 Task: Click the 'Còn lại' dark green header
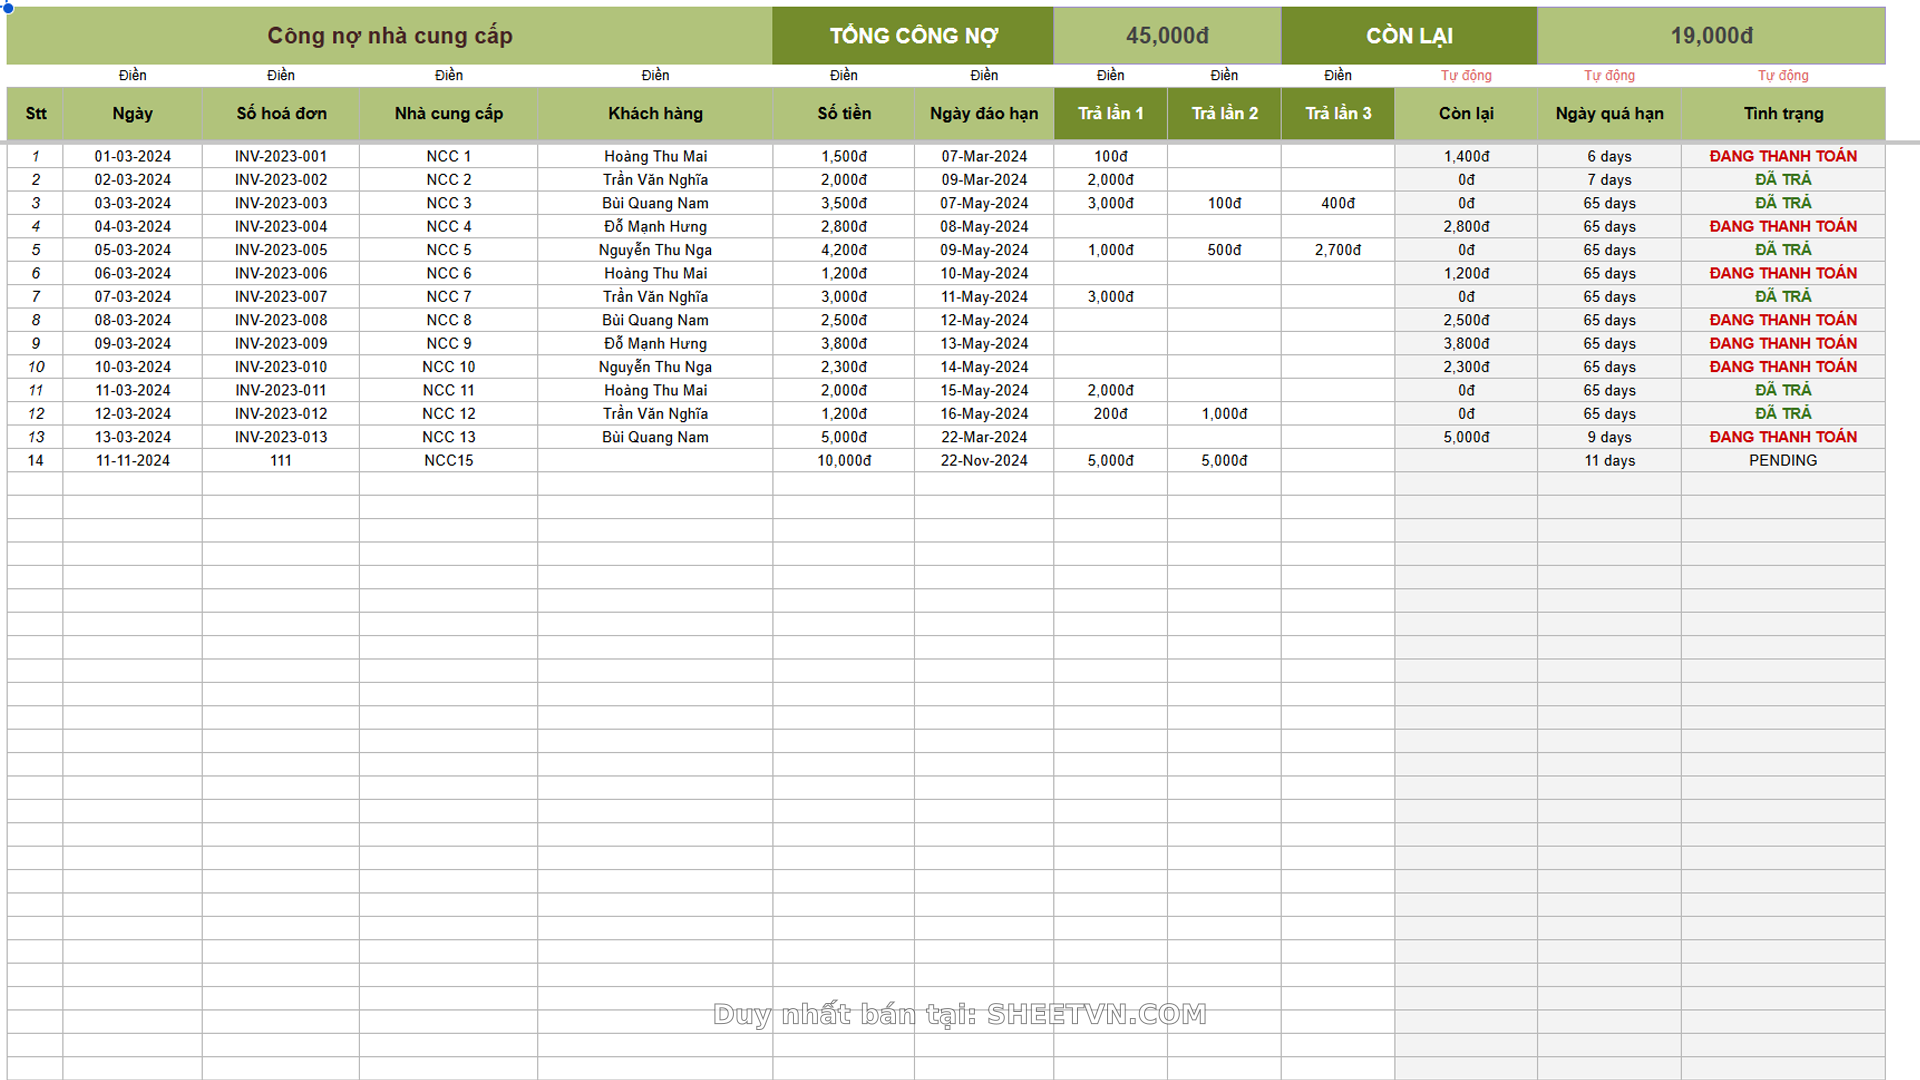point(1409,36)
